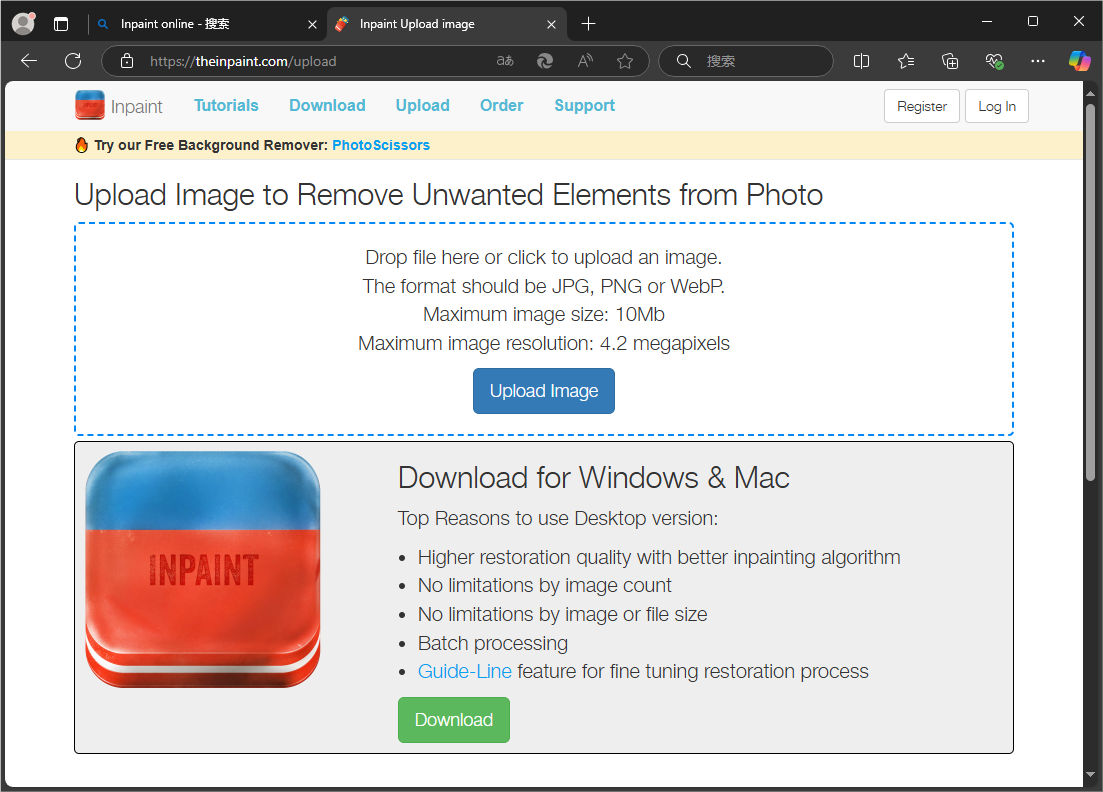Click the Inpaint logo in navbar
1103x792 pixels.
118,106
